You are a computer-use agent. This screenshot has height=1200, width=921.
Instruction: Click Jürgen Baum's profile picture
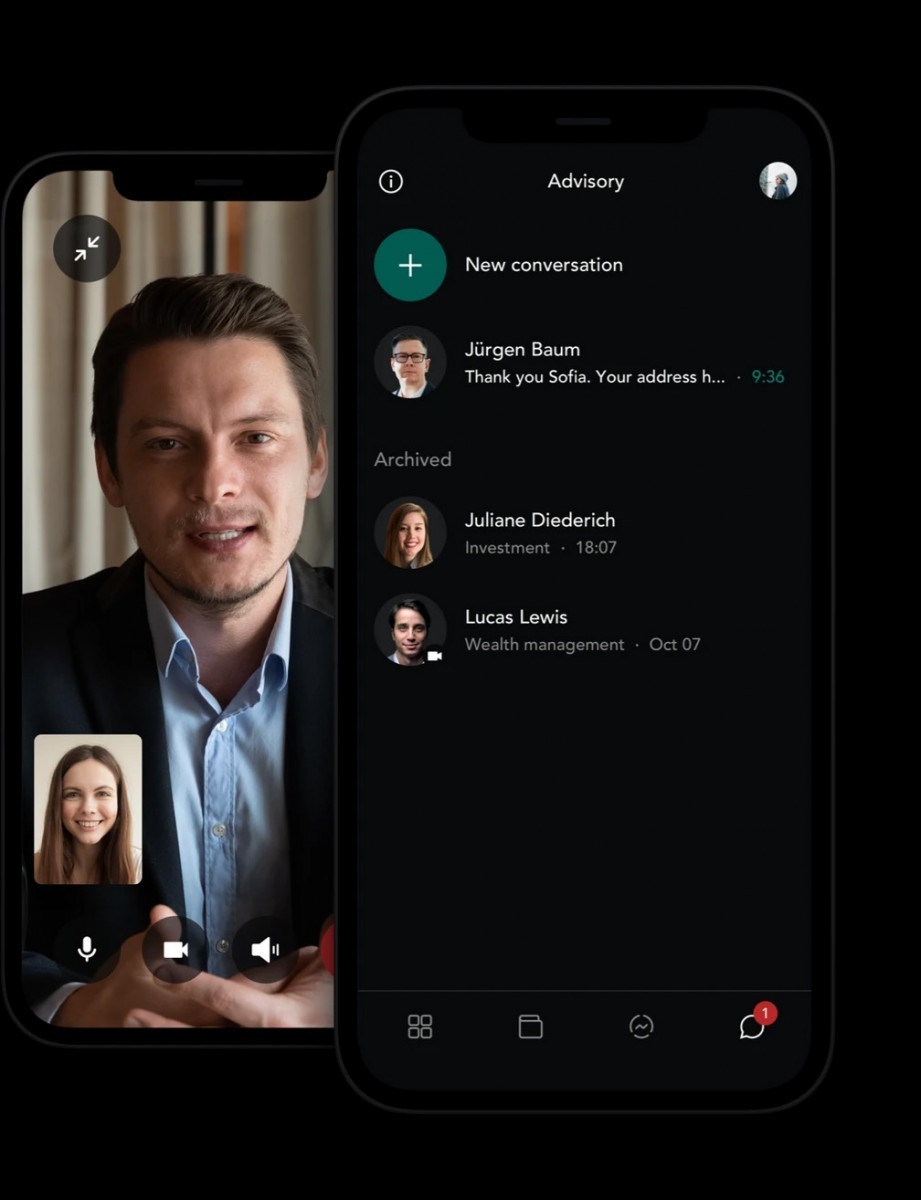[x=410, y=362]
